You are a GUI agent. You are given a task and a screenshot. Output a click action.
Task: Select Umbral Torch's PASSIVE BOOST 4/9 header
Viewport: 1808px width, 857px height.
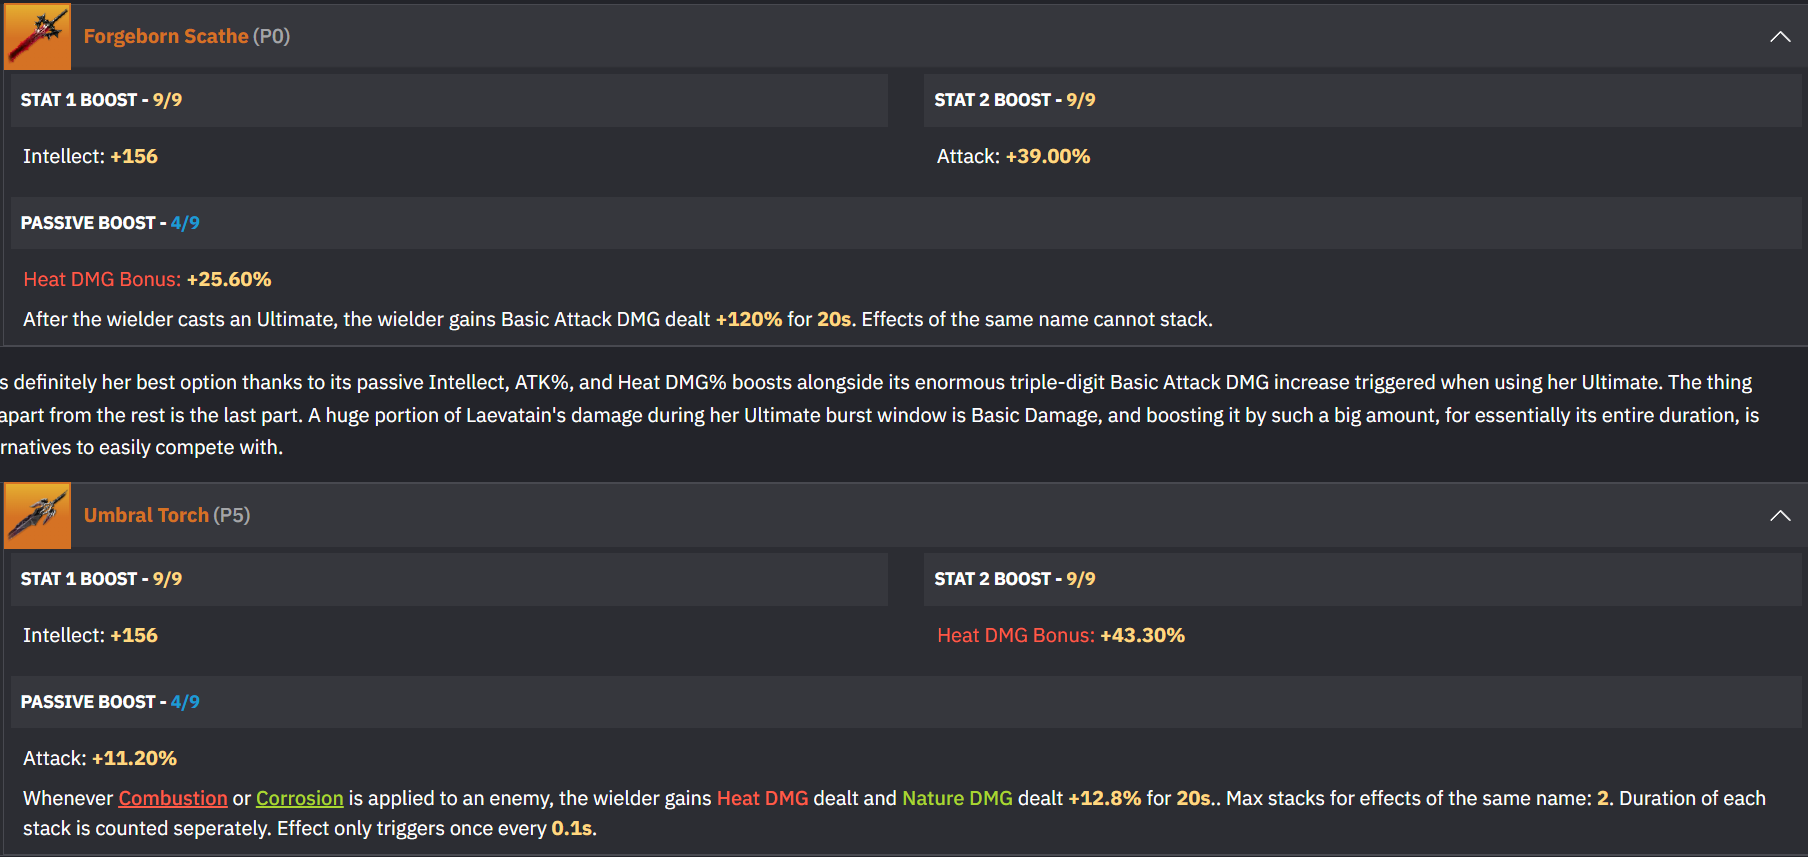pyautogui.click(x=110, y=702)
